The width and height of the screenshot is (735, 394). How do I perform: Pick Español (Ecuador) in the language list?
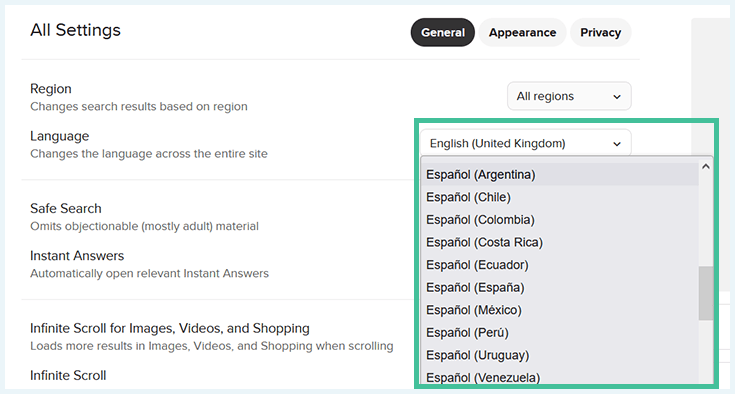tap(560, 265)
